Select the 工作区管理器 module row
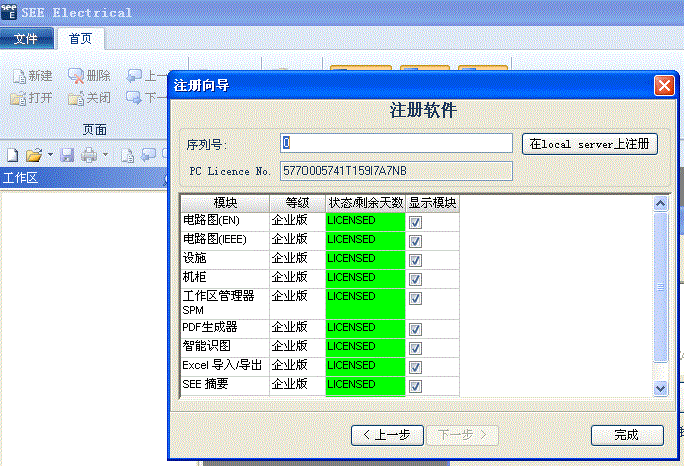Screen dimensions: 684x466 (320, 303)
